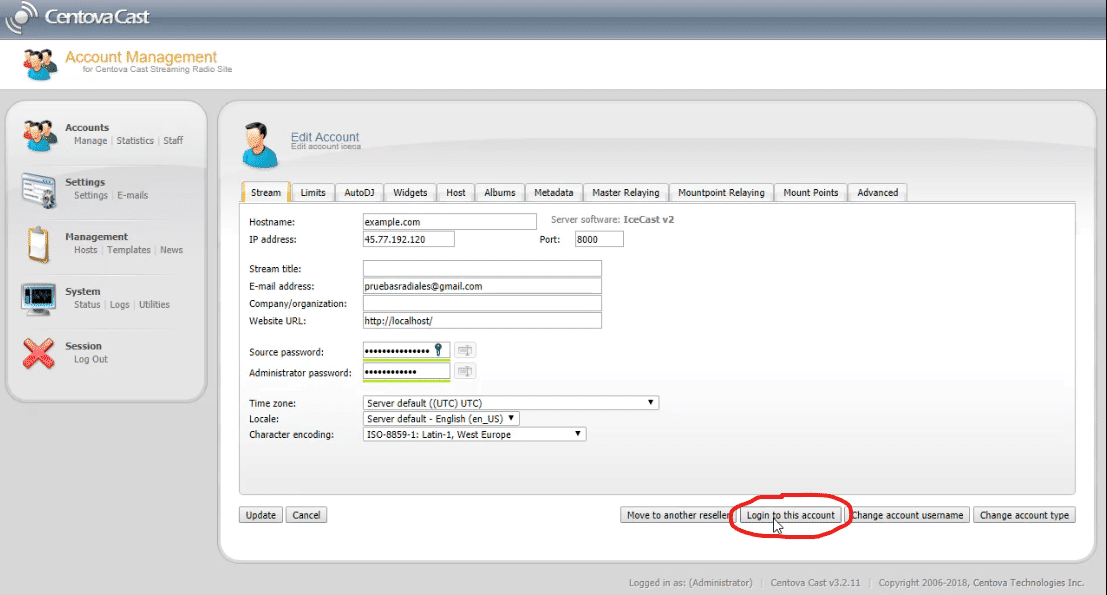The image size is (1107, 595).
Task: Click the red X Session icon
Action: tap(38, 354)
